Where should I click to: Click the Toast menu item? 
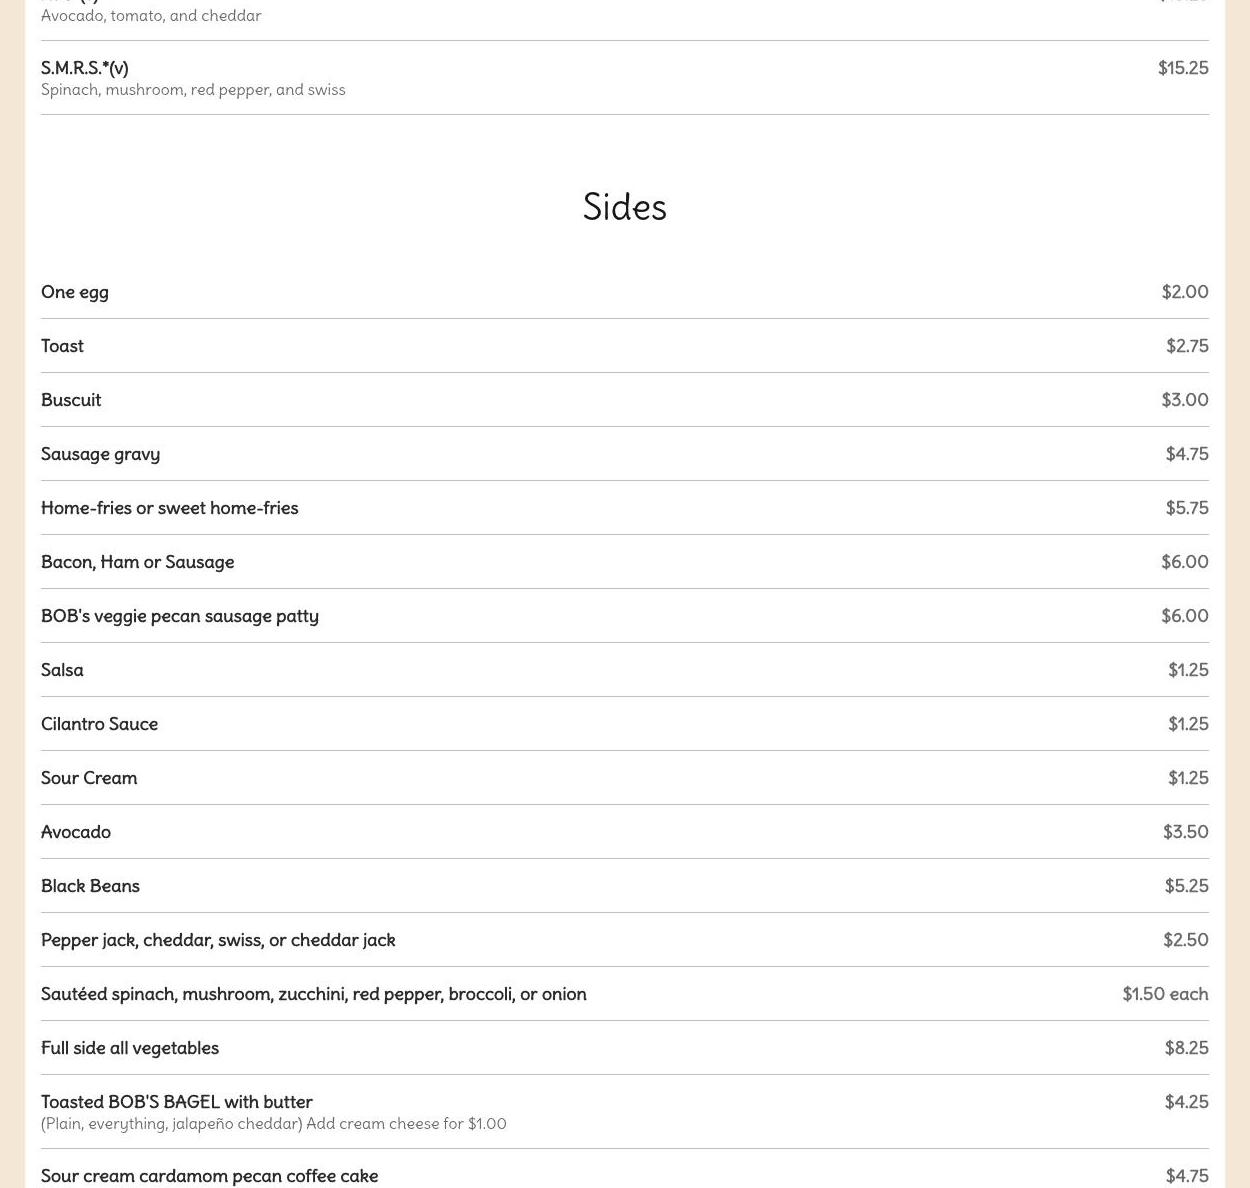pos(625,346)
